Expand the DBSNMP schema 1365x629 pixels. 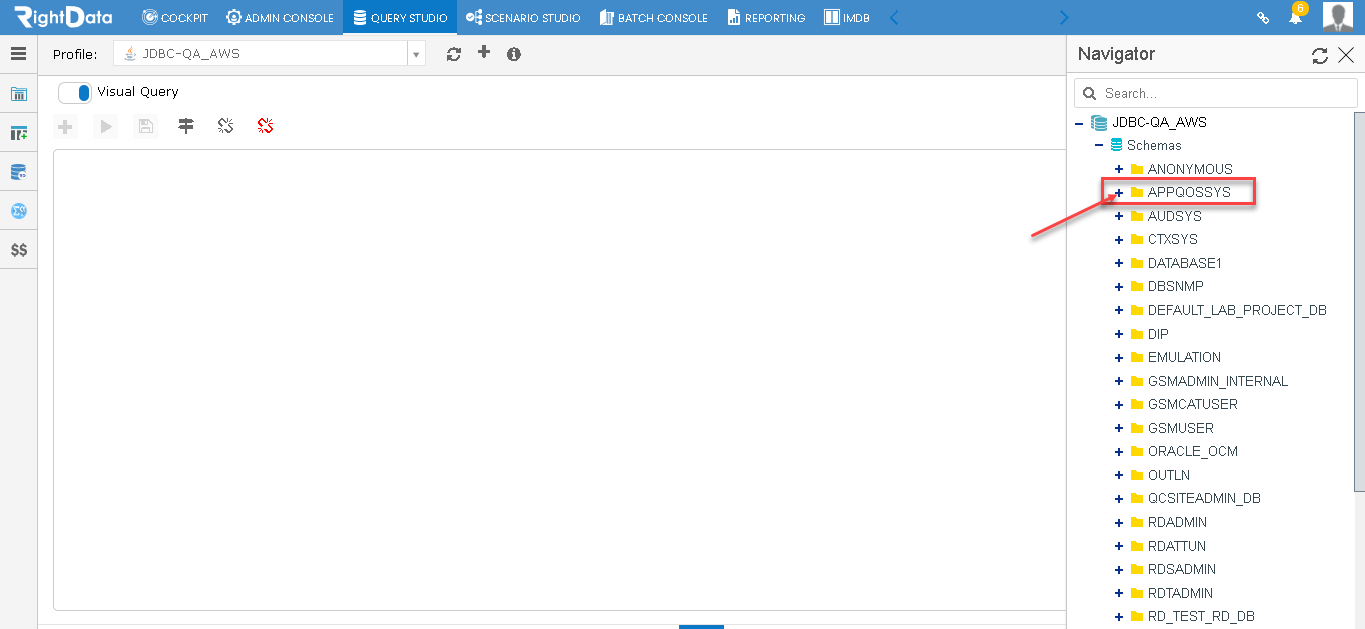pyautogui.click(x=1119, y=287)
